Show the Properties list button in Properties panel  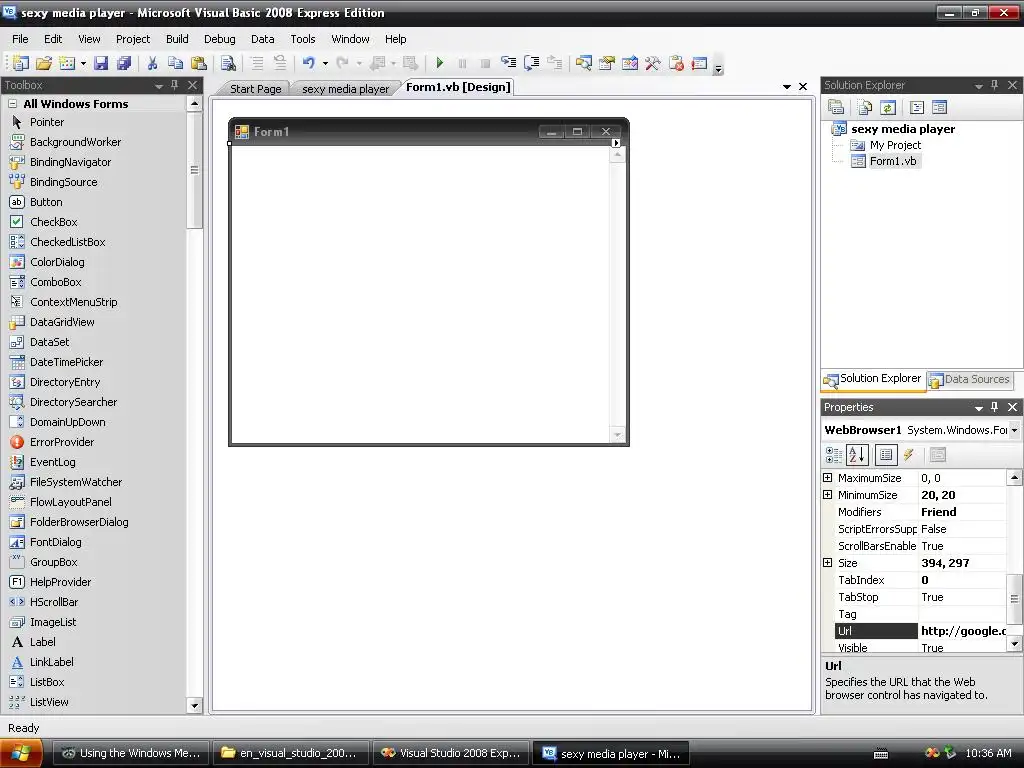point(886,455)
